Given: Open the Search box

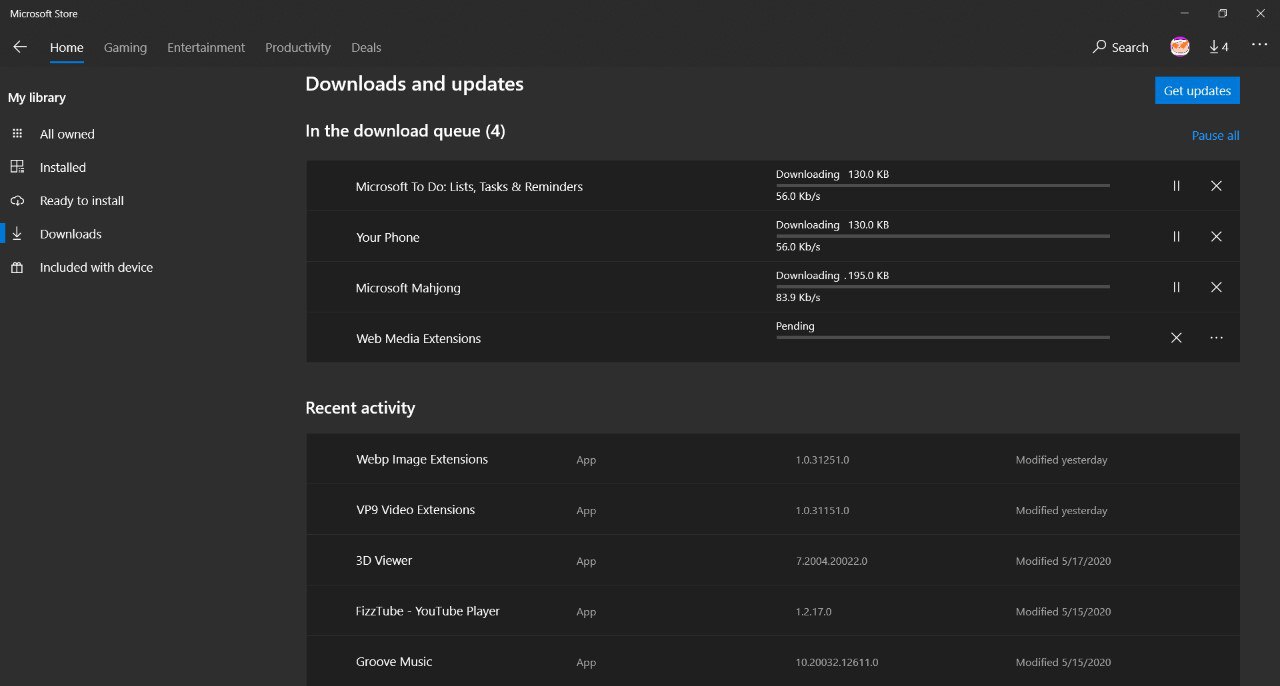Looking at the screenshot, I should tap(1120, 47).
